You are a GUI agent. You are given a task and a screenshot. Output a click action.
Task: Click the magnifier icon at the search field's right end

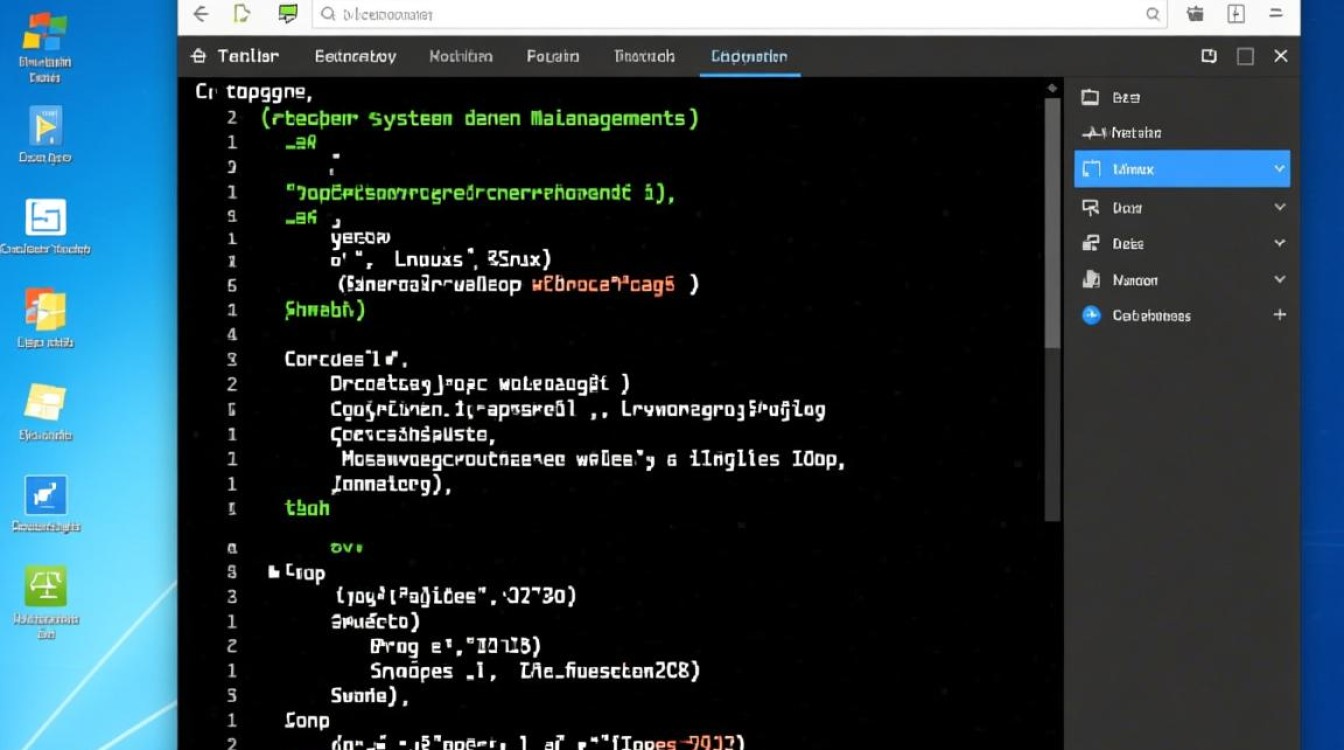pos(1153,14)
